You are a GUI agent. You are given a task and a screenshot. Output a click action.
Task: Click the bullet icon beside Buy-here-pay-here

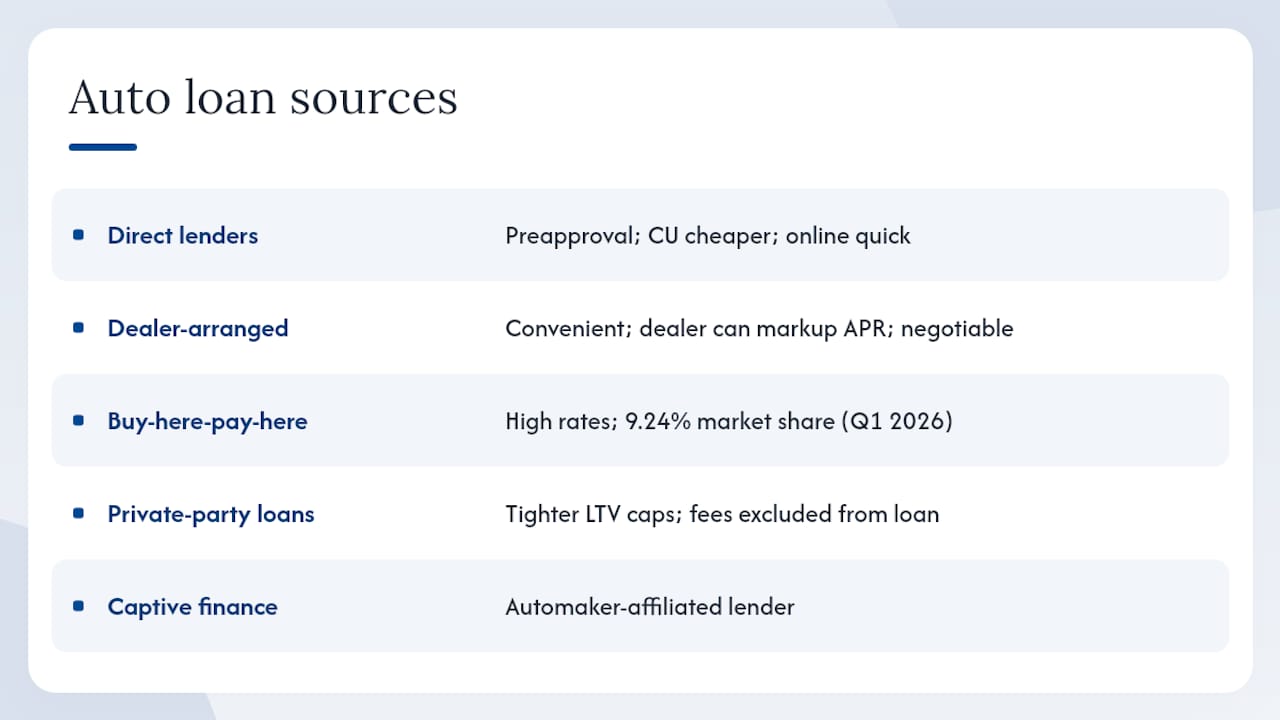[x=78, y=421]
